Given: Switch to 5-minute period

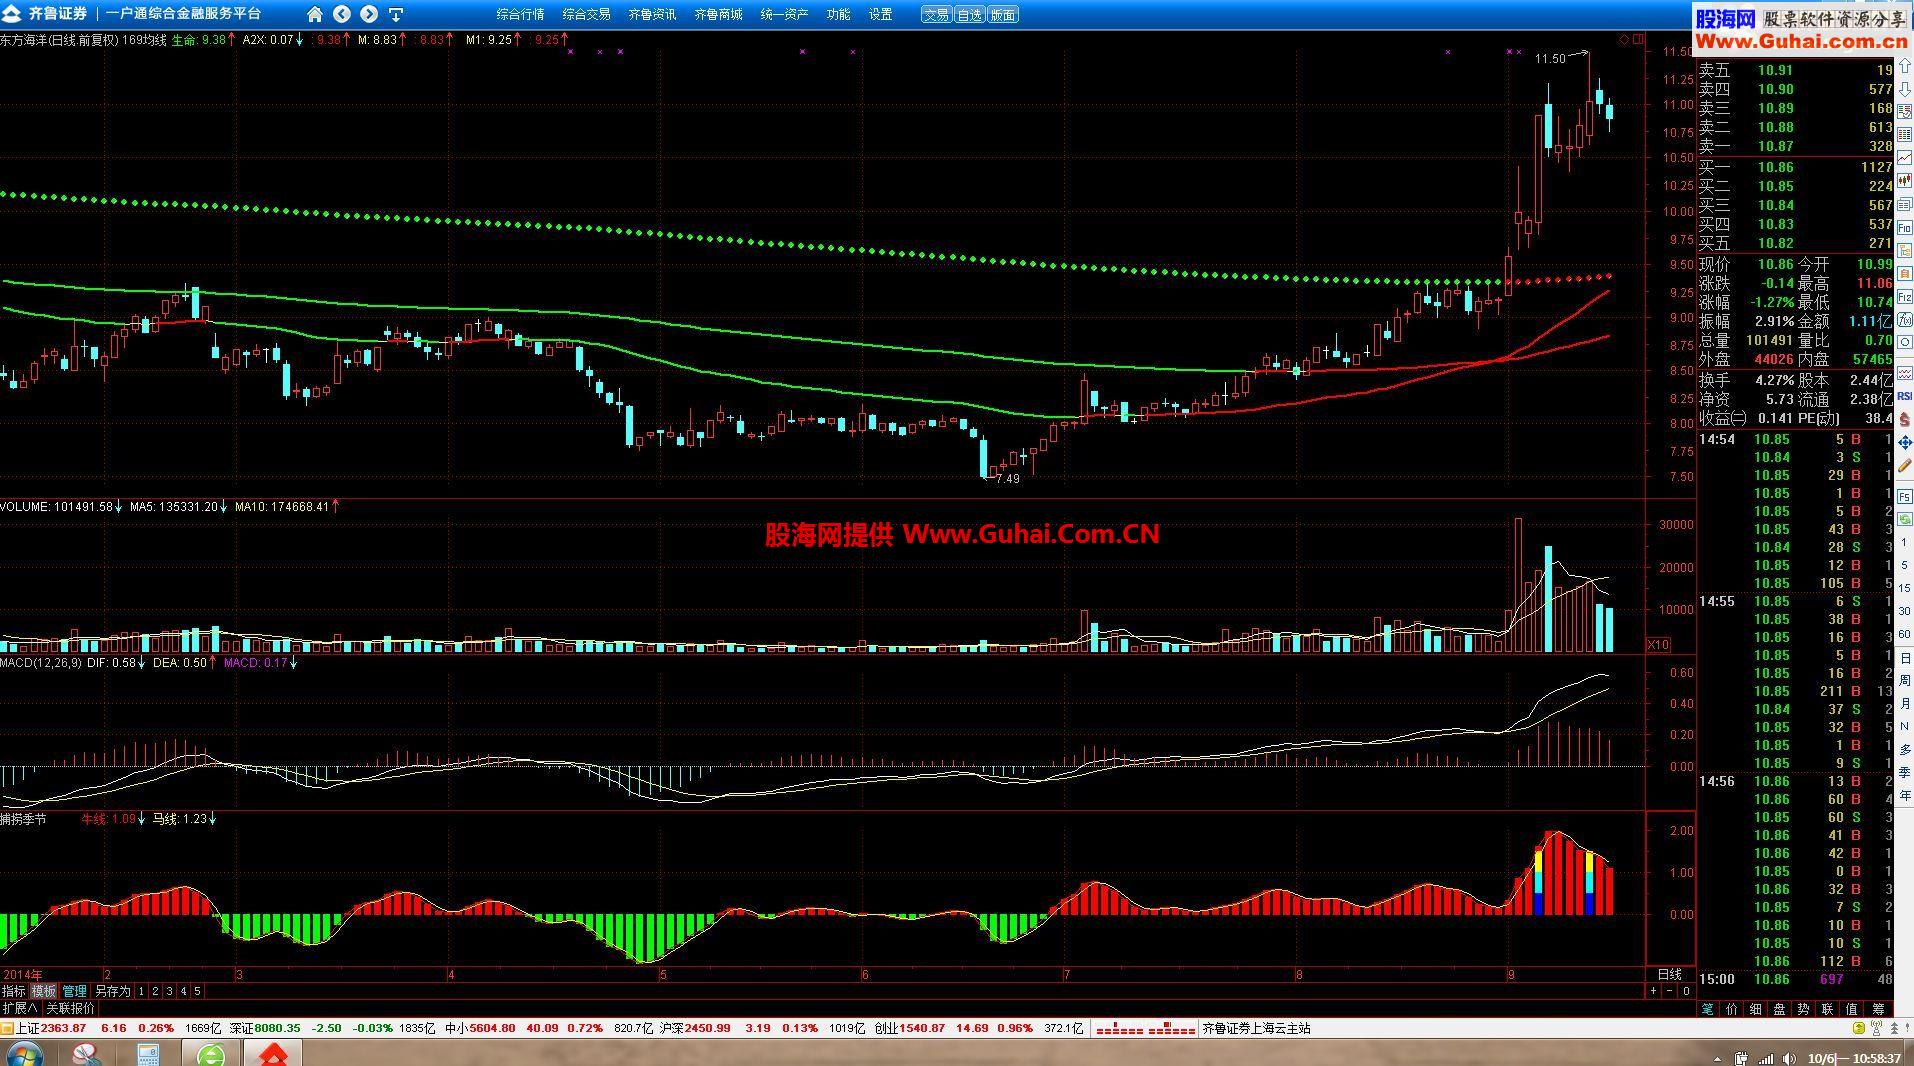Looking at the screenshot, I should coord(1904,565).
